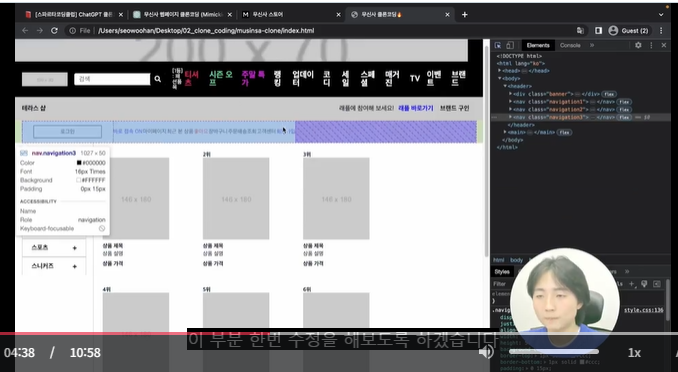This screenshot has height=372, width=678.
Task: Toggle the device toolbar icon in DevTools
Action: [510, 45]
